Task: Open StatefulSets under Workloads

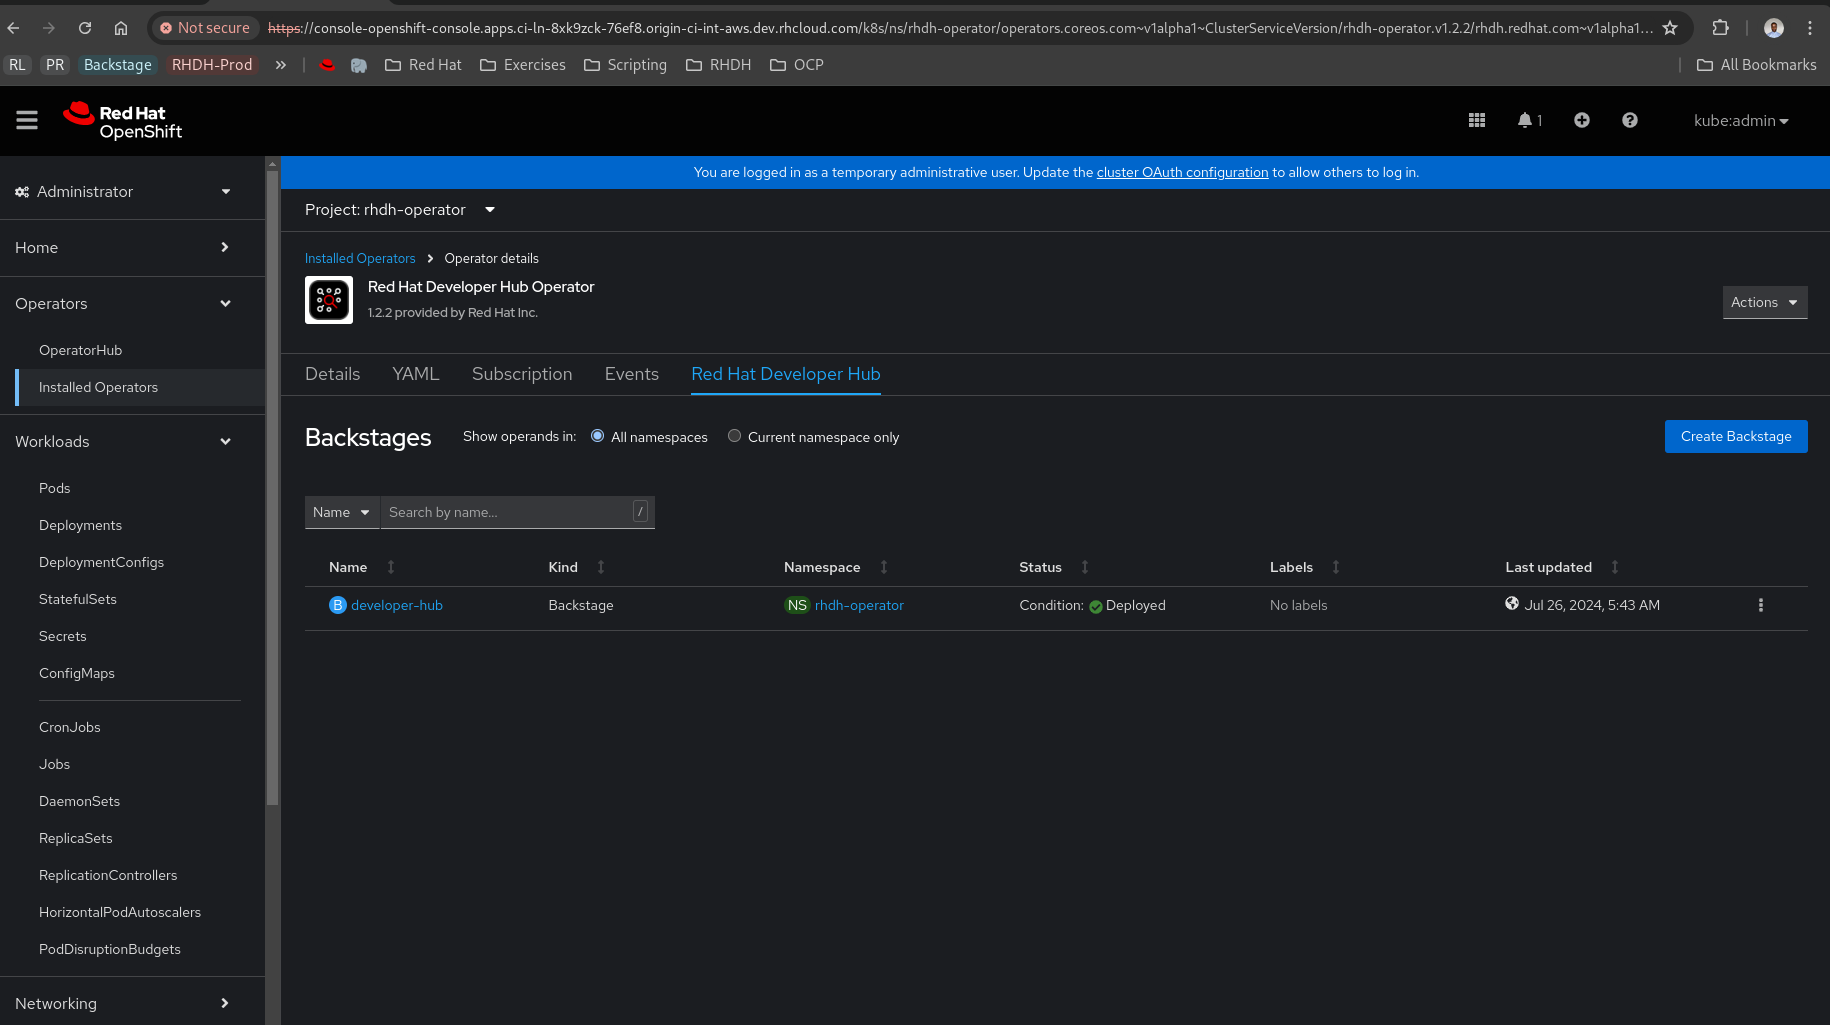Action: click(x=78, y=600)
